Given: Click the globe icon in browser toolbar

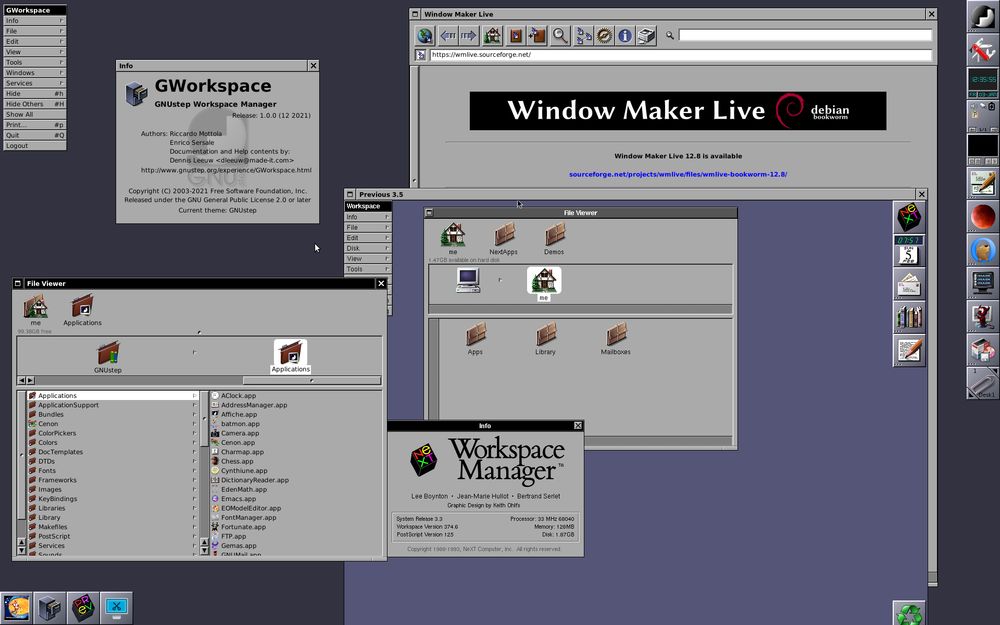Looking at the screenshot, I should click(425, 36).
